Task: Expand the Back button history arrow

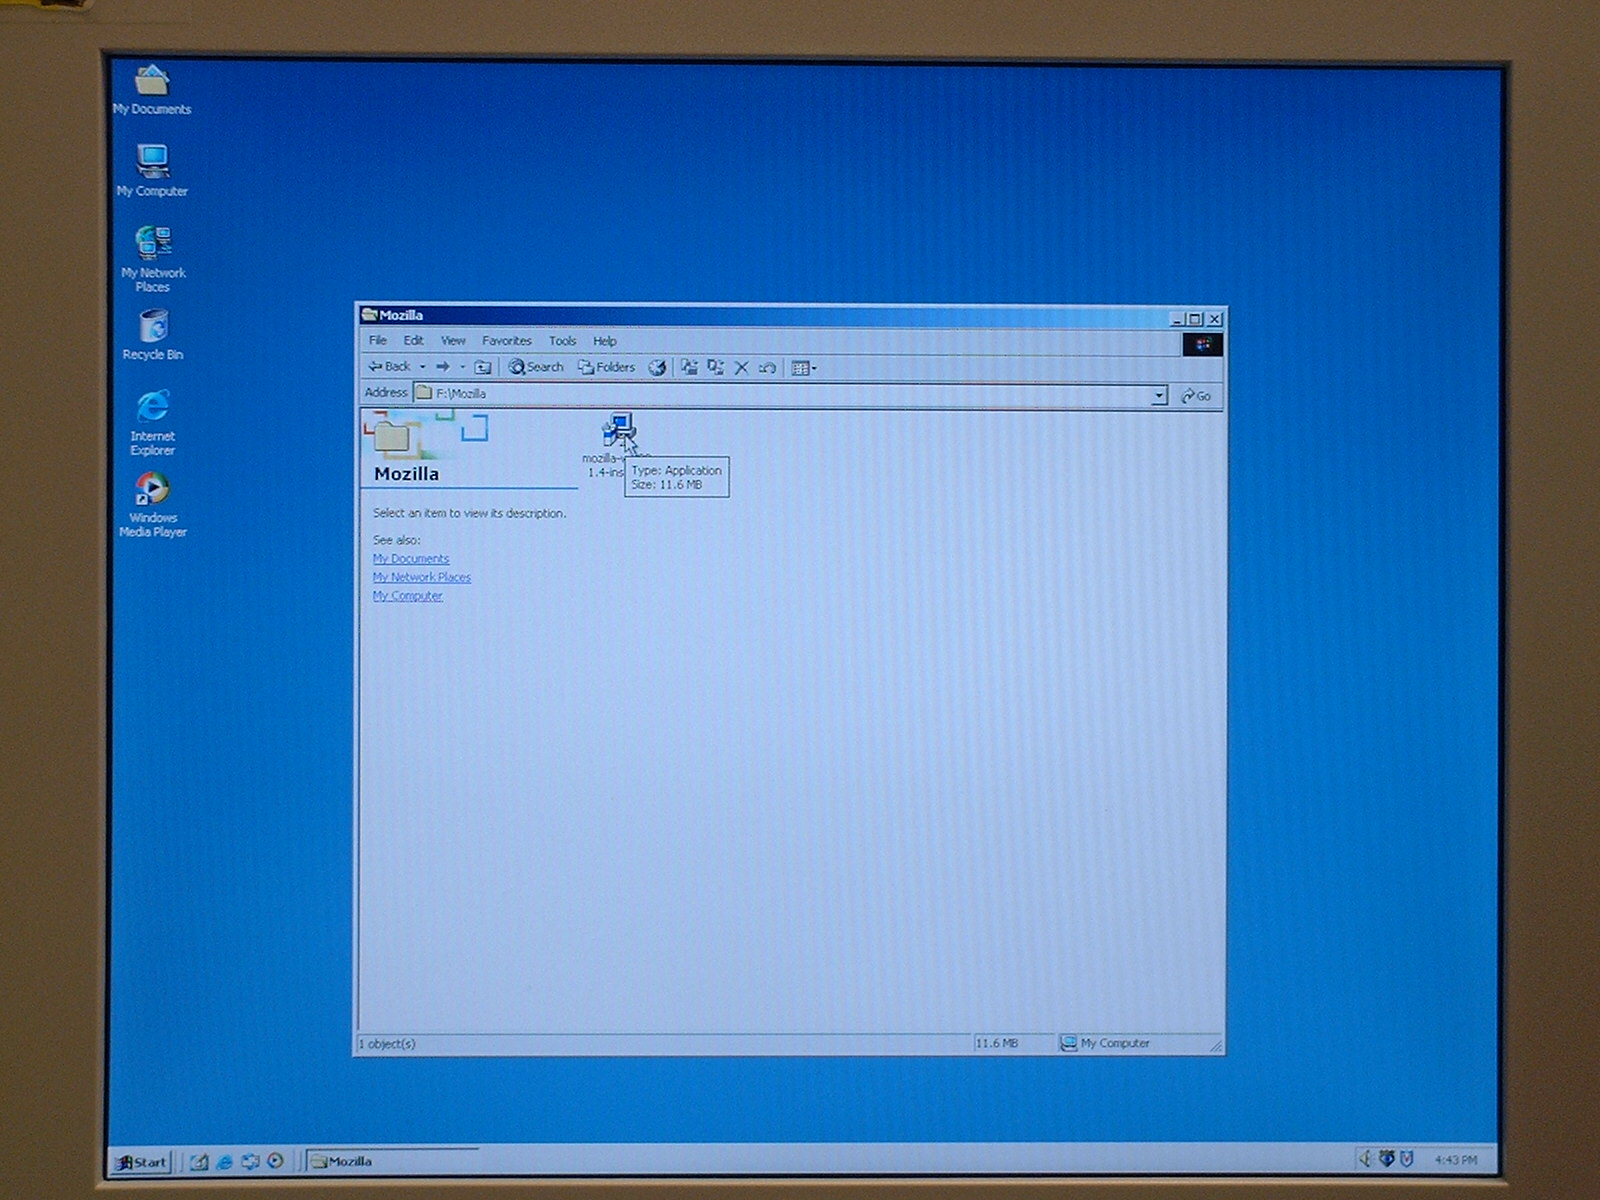Action: click(423, 367)
